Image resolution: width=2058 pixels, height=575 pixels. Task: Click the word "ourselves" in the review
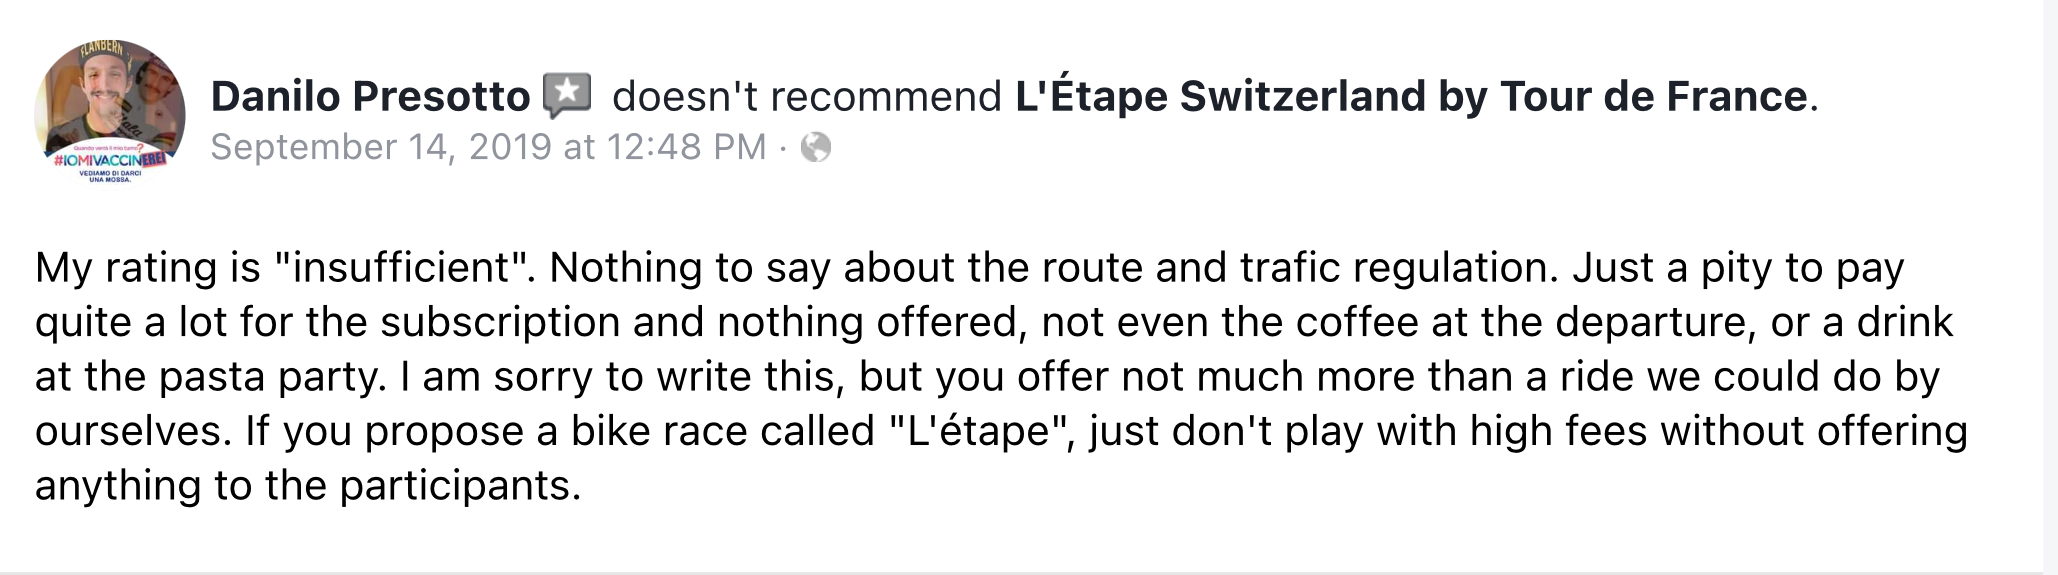[128, 431]
